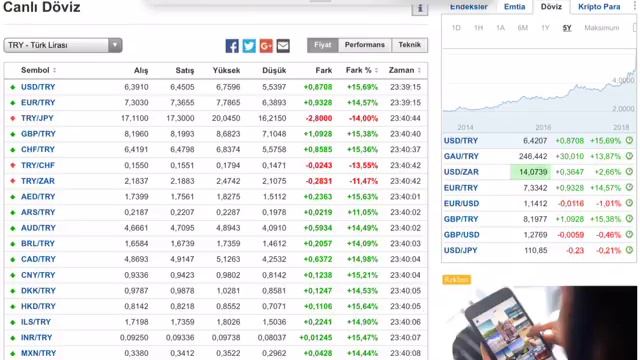Screen dimensions: 640x360
Task: Click the clock icon in USD/JPY sidebar row
Action: [629, 250]
